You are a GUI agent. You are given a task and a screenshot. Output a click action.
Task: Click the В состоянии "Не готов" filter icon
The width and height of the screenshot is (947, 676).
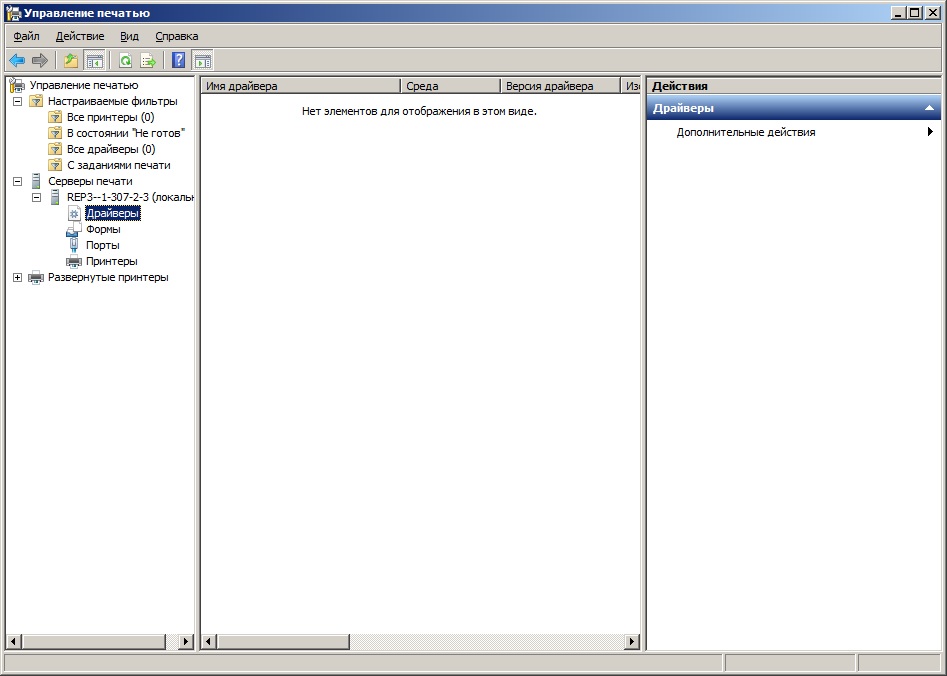point(55,133)
